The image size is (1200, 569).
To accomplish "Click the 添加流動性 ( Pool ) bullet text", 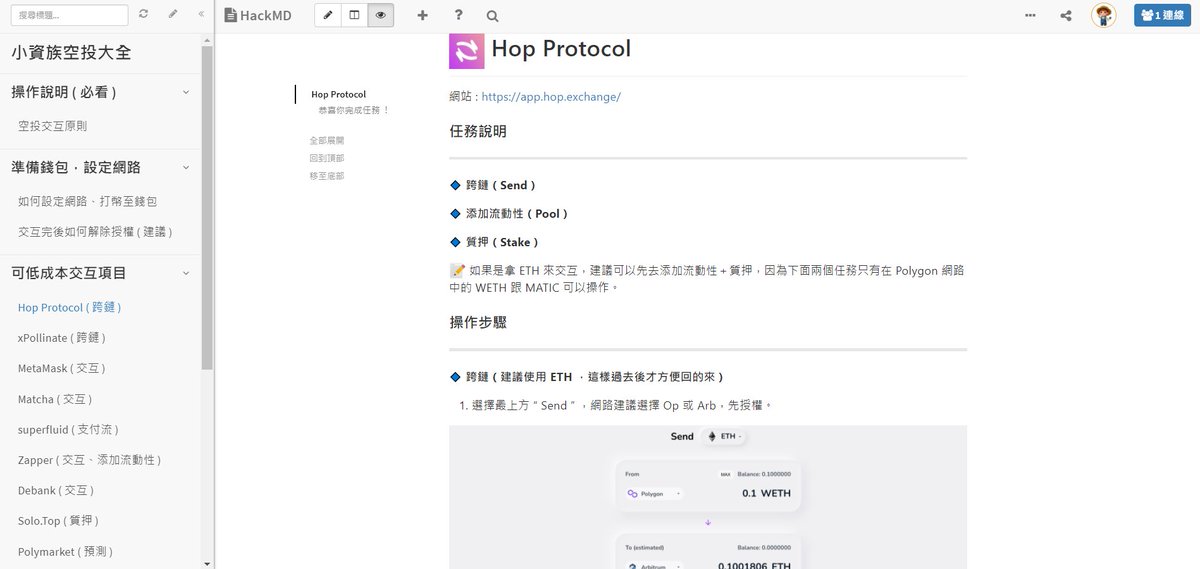I will [x=517, y=214].
